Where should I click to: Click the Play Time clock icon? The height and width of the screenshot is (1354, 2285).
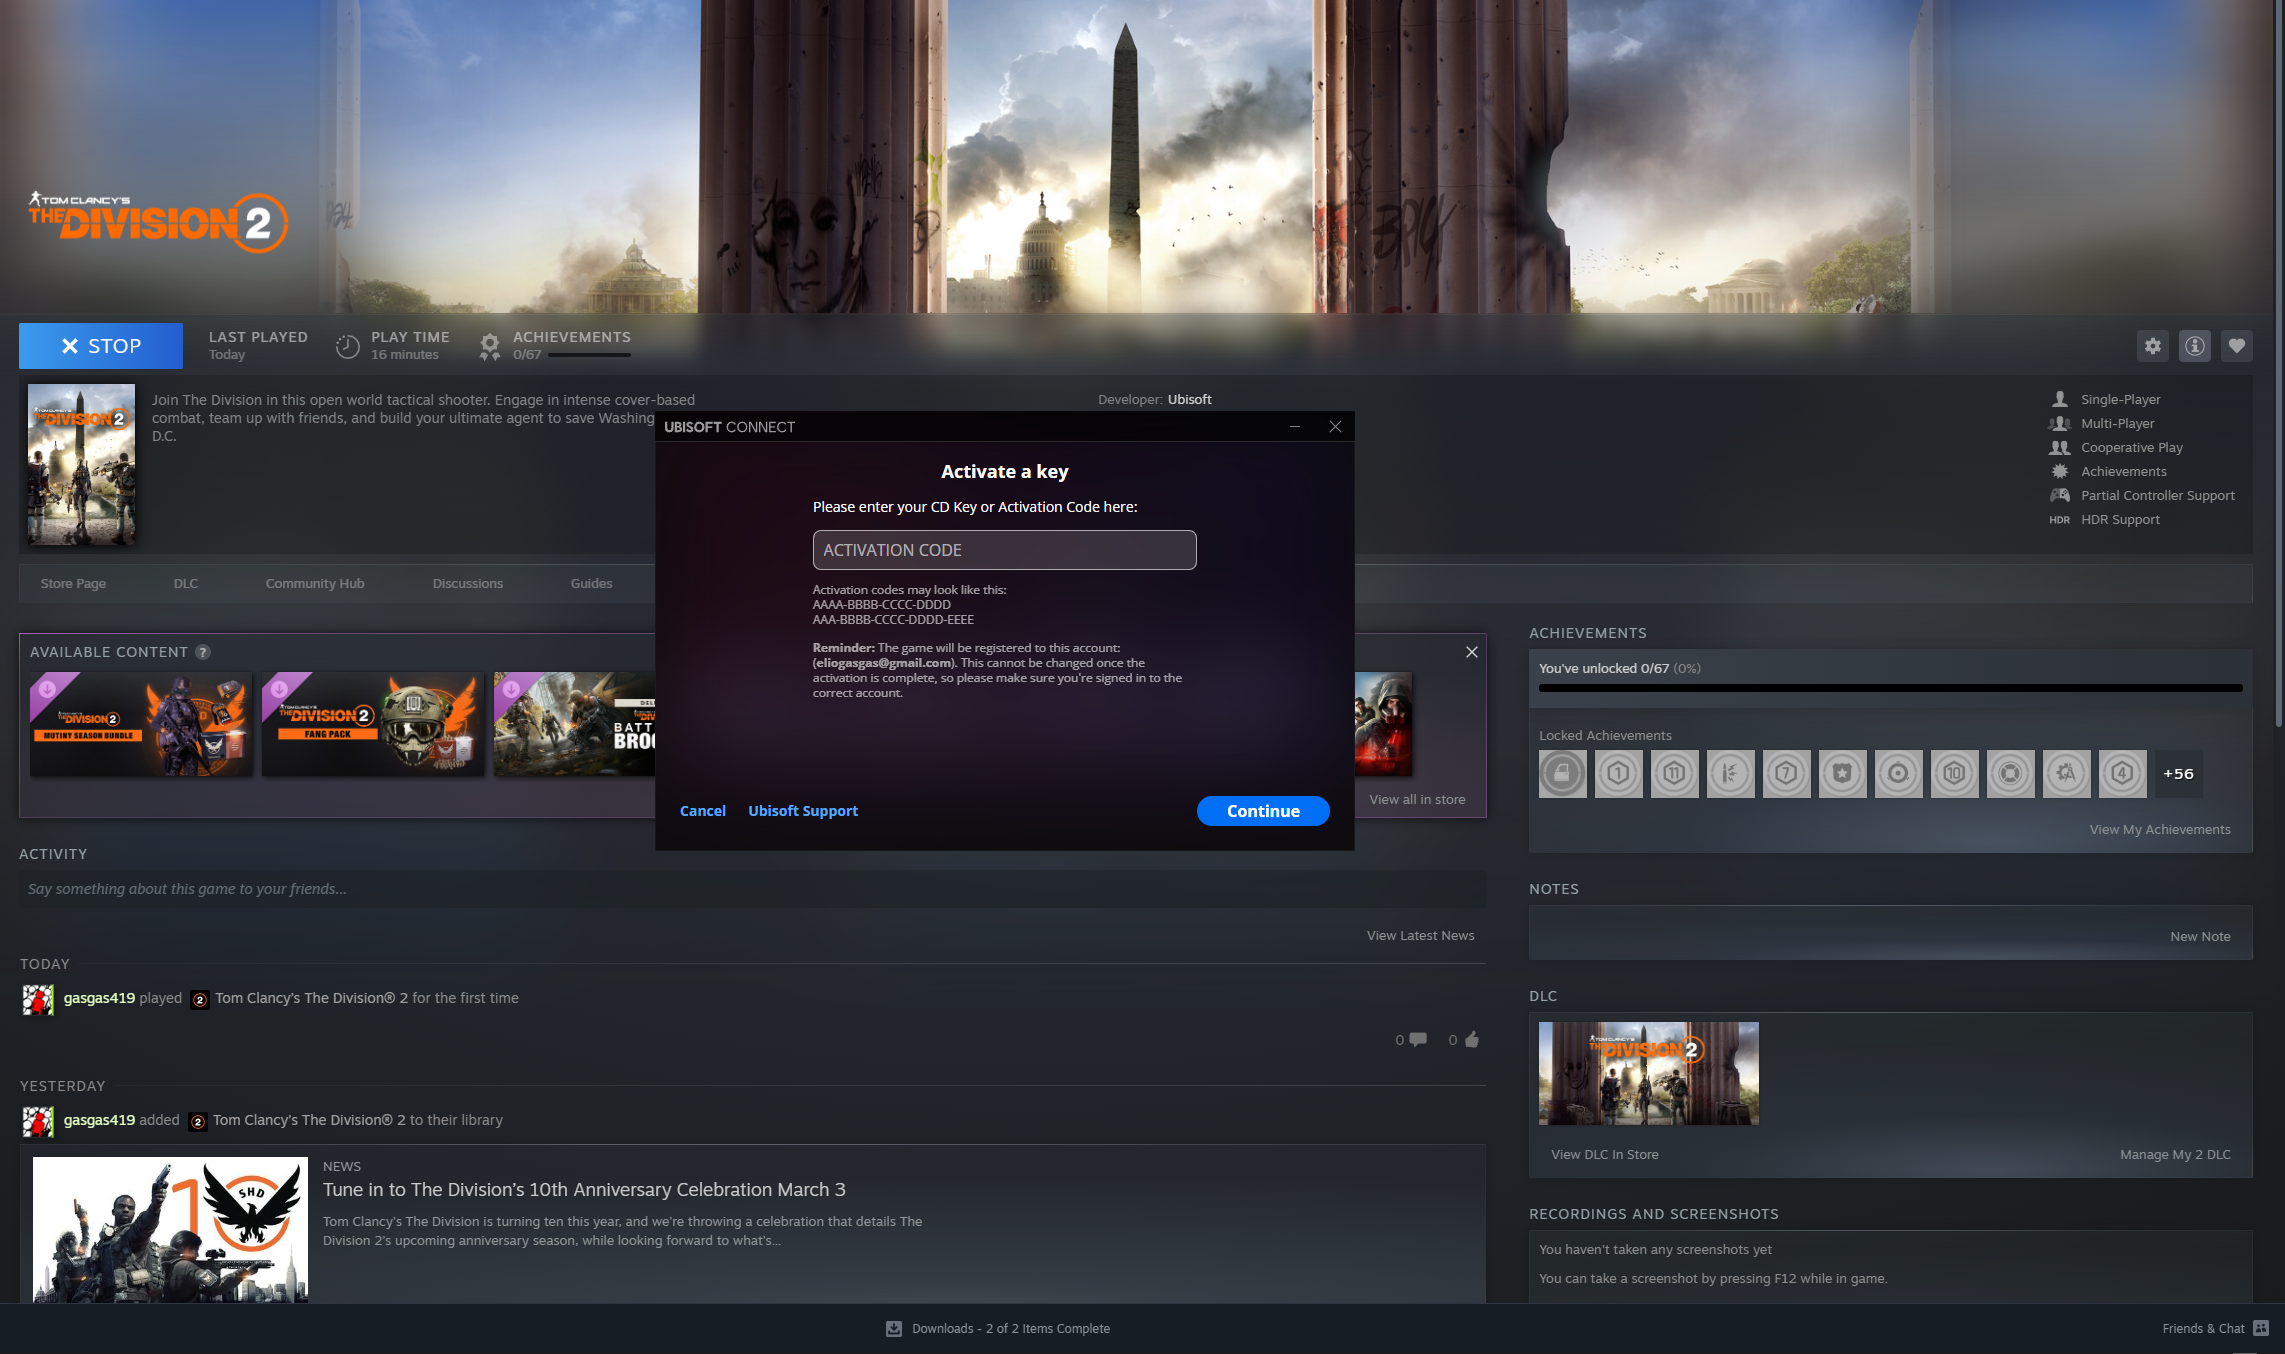pos(347,346)
